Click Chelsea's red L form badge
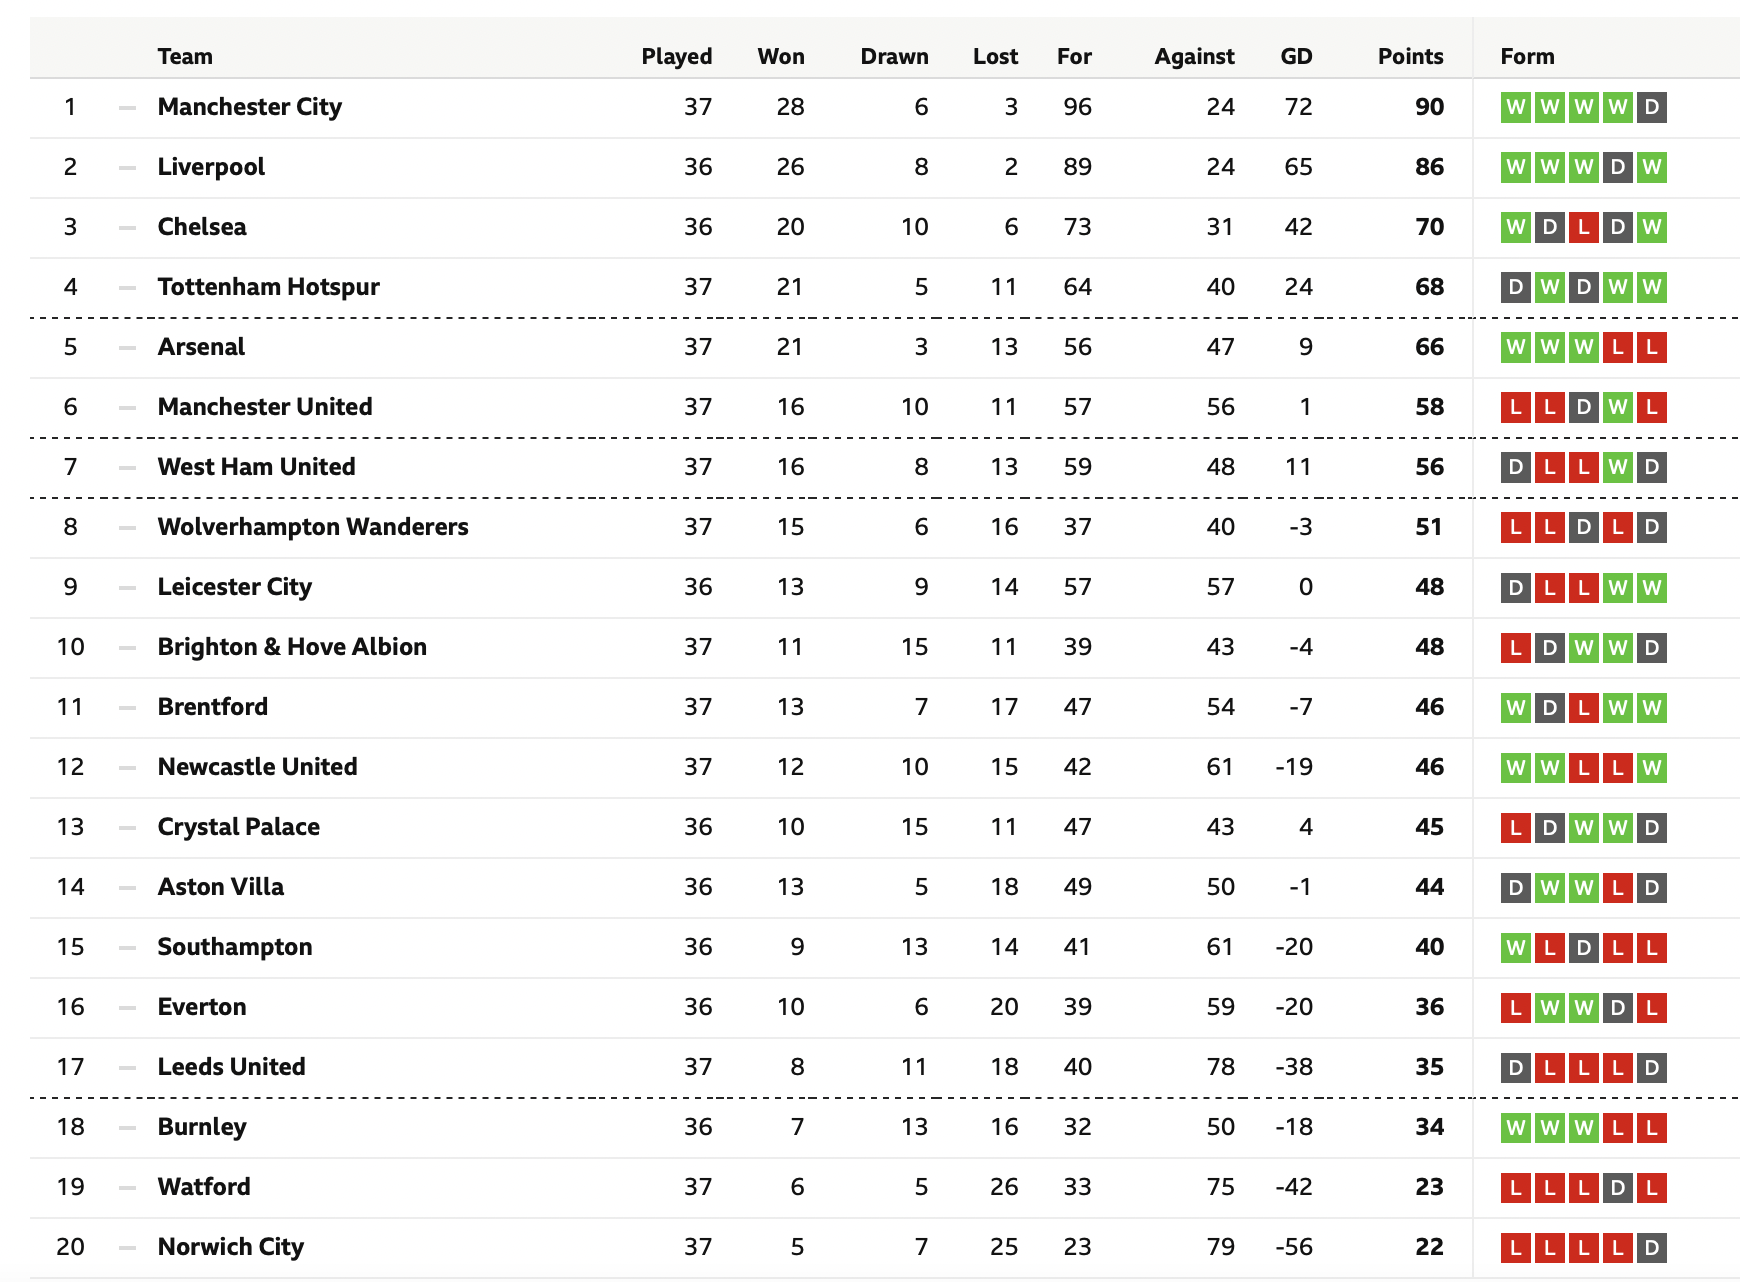The image size is (1740, 1282). click(1583, 227)
